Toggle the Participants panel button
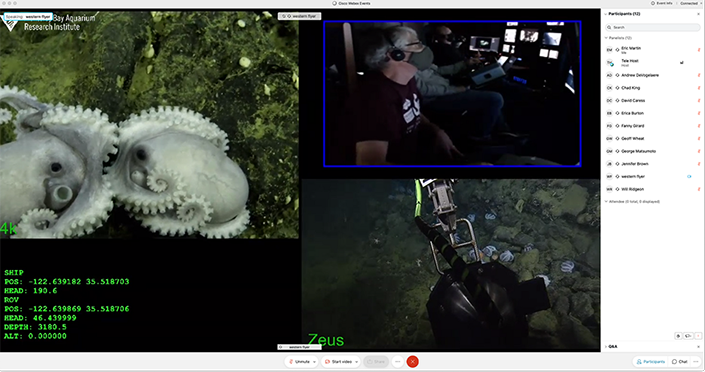Screen dimensions: 705x372 coord(651,362)
